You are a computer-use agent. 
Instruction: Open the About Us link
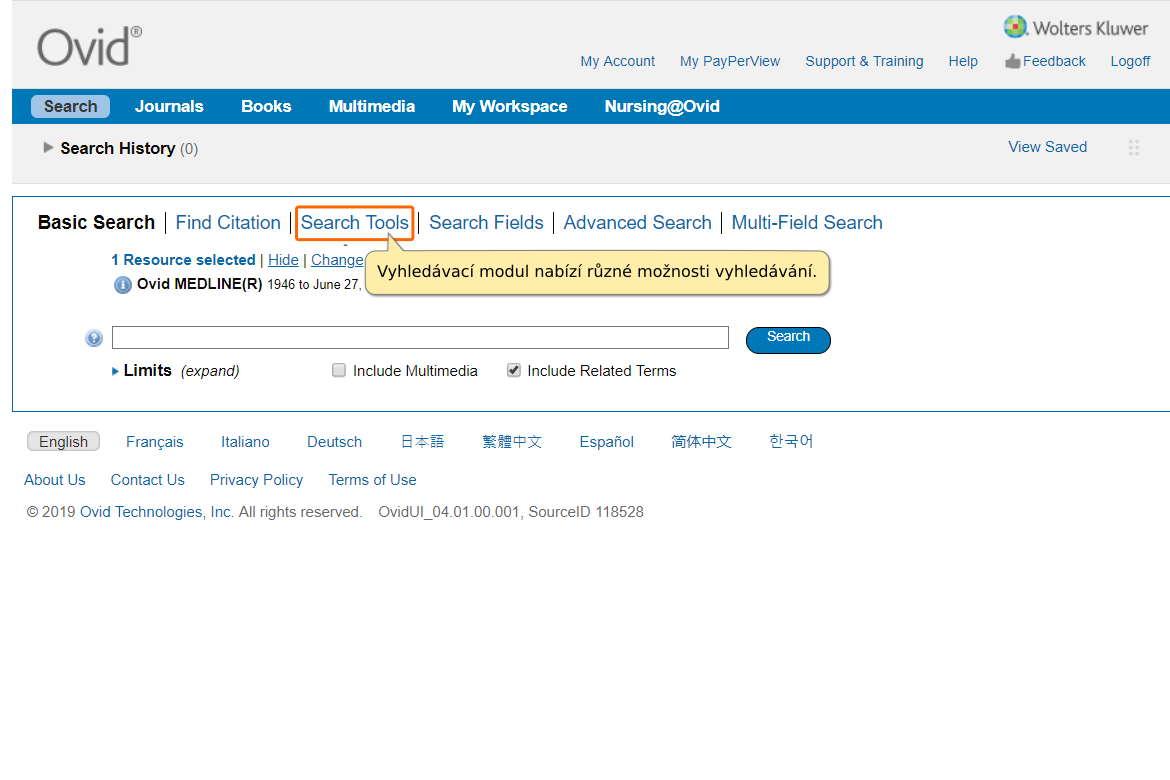point(54,480)
